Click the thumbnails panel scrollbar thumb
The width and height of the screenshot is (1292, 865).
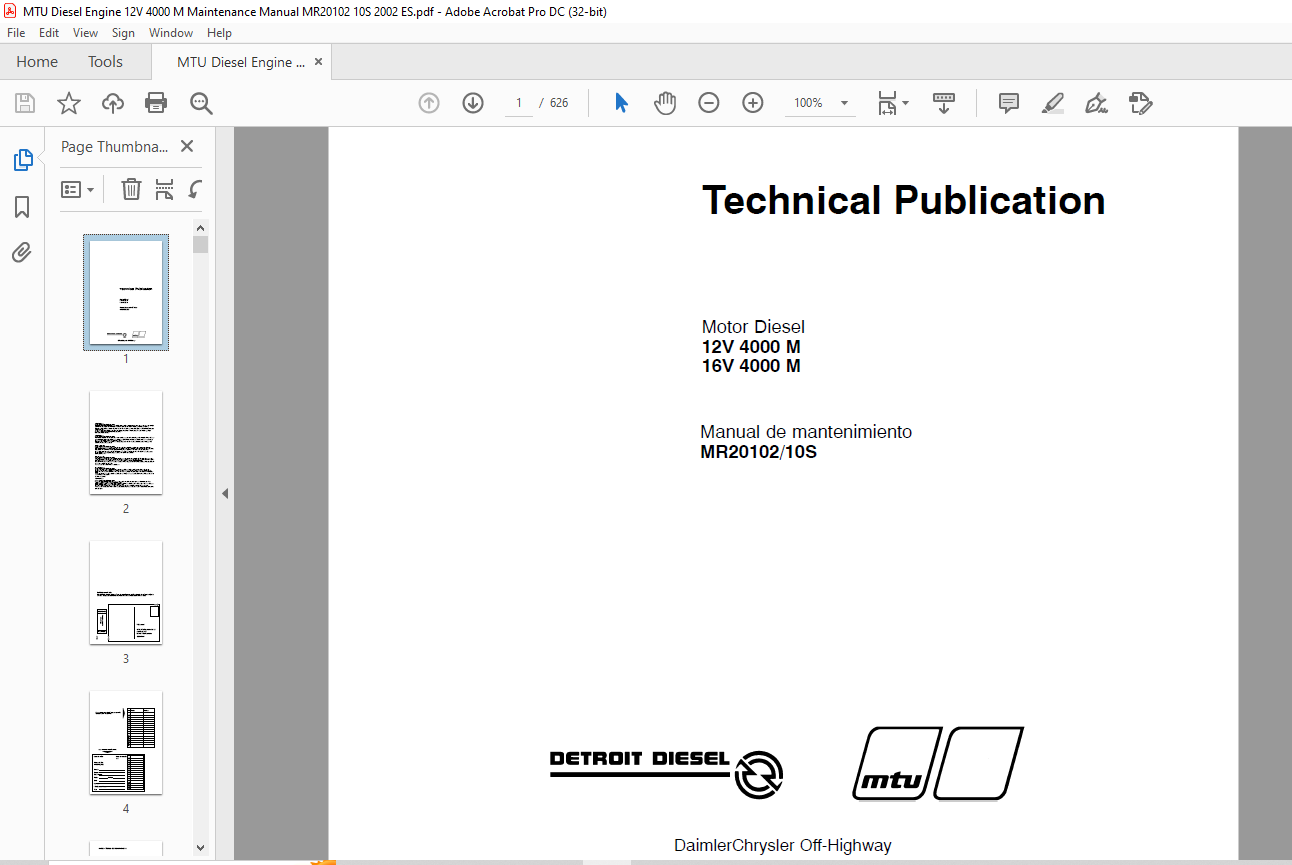tap(201, 245)
